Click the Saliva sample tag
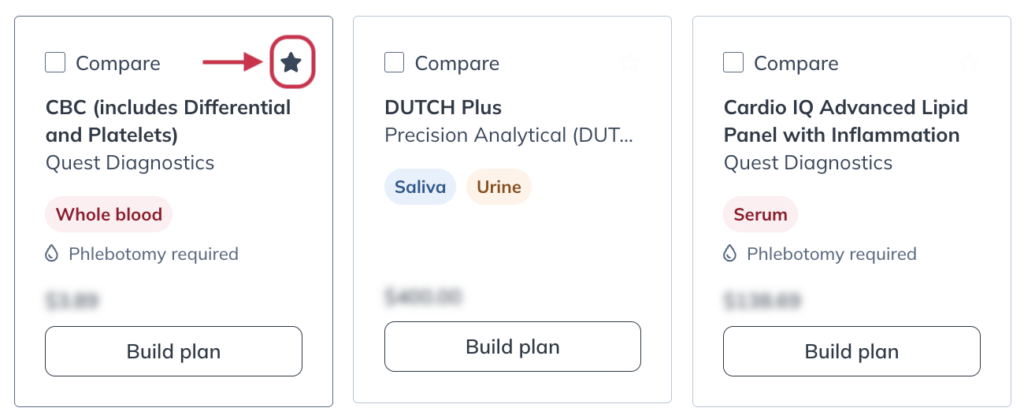Viewport: 1024px width, 419px height. tap(420, 187)
